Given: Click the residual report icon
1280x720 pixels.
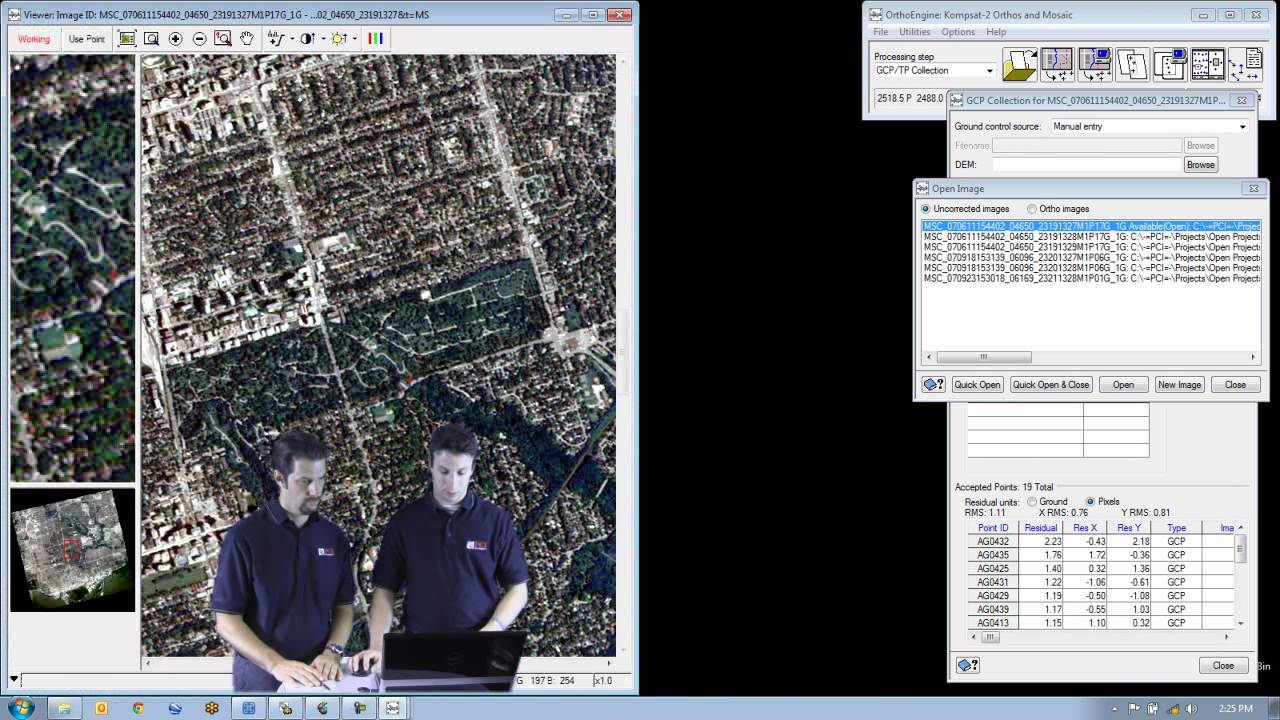Looking at the screenshot, I should point(1245,65).
